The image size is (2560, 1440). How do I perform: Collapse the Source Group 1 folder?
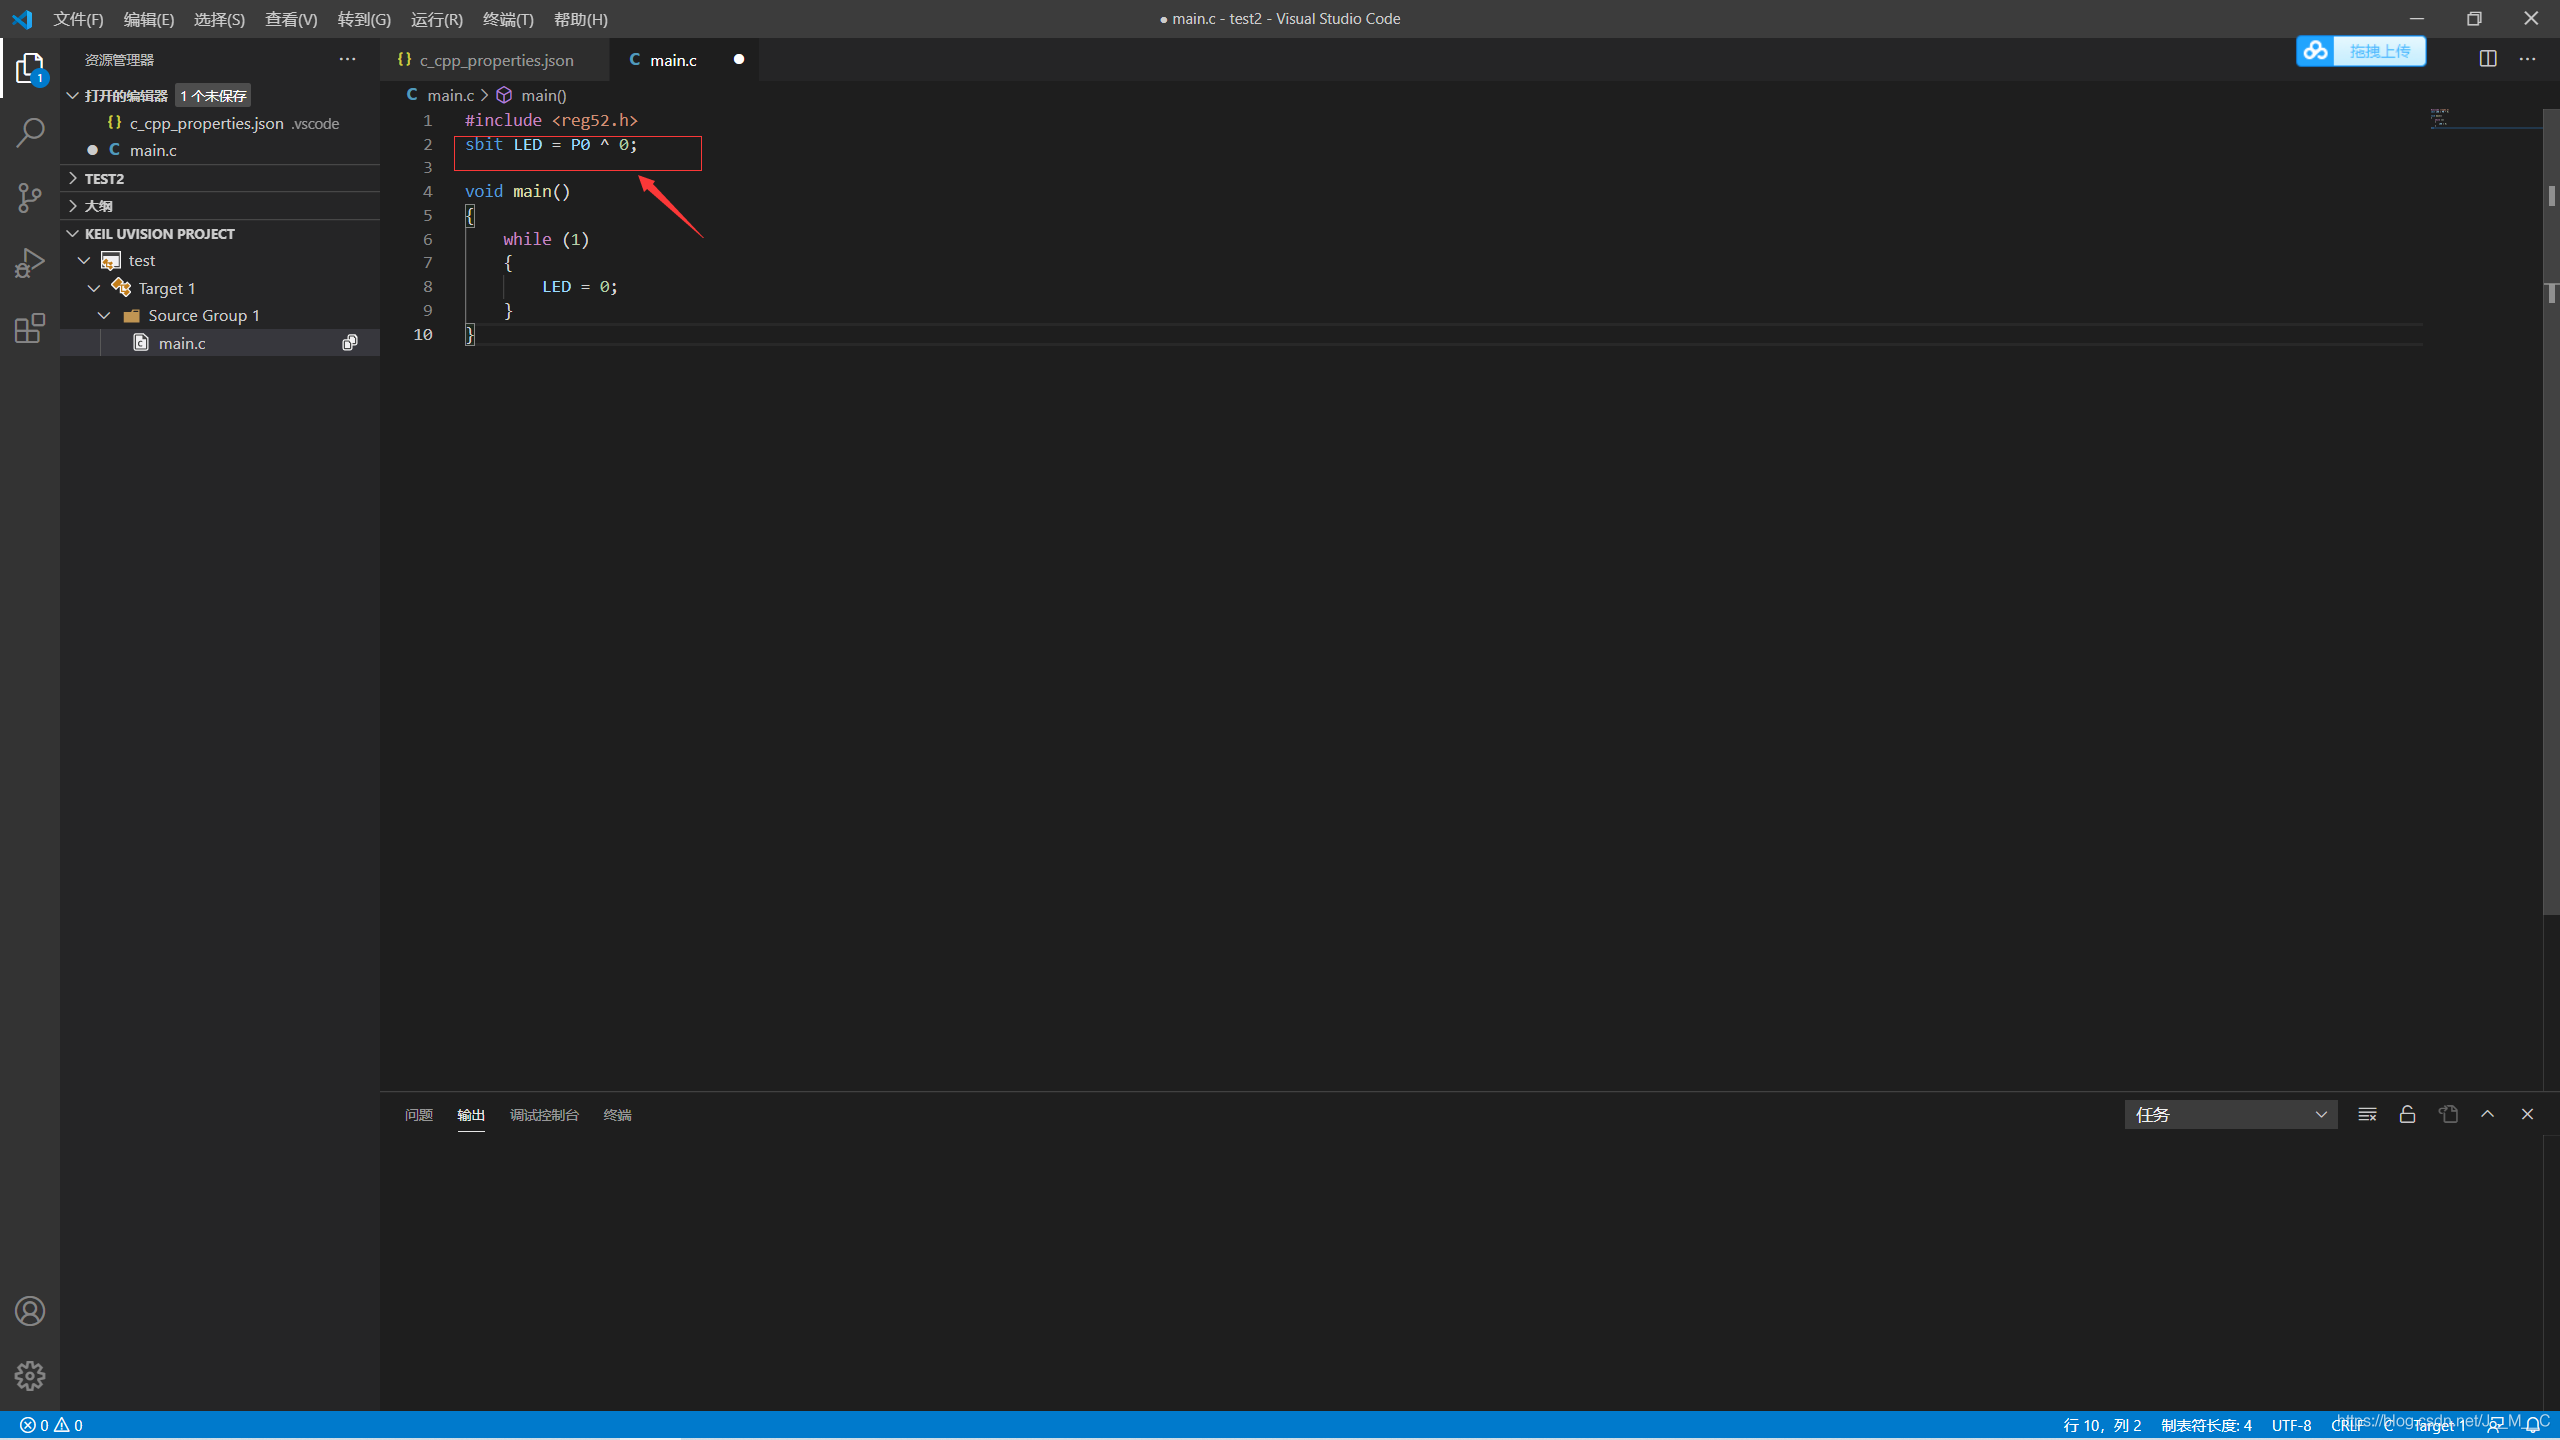pos(104,315)
